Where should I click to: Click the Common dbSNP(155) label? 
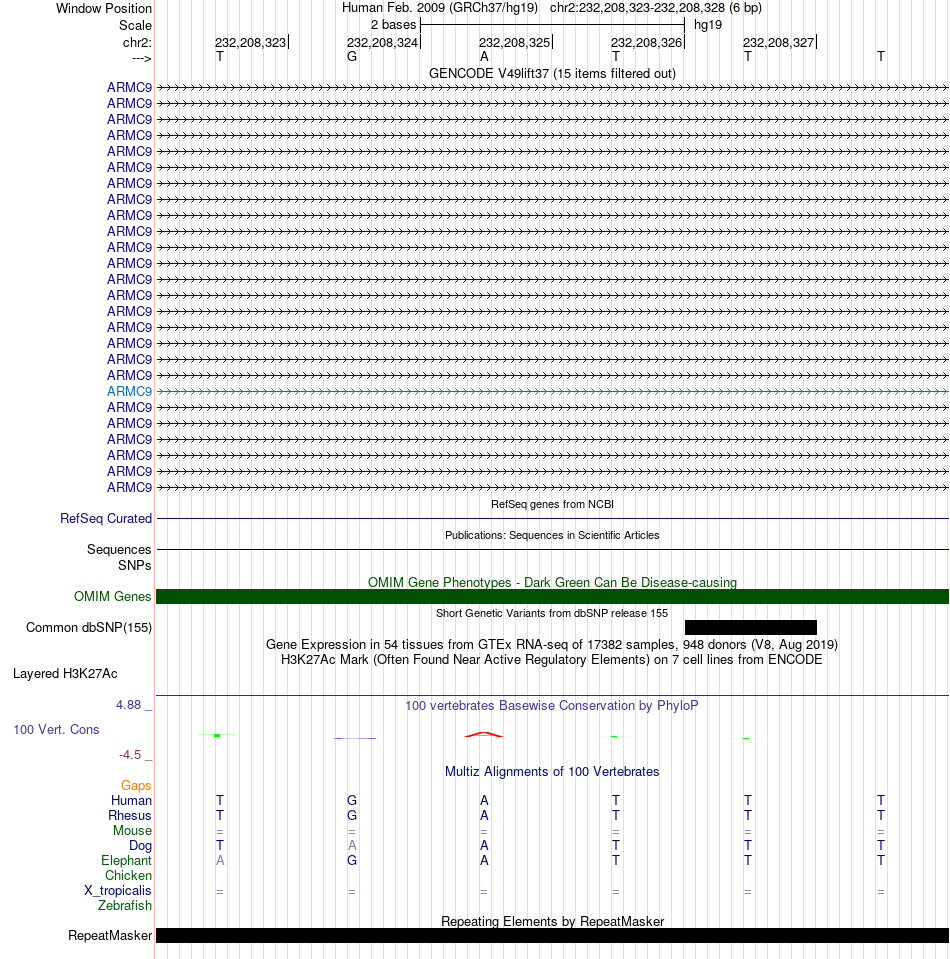[89, 628]
